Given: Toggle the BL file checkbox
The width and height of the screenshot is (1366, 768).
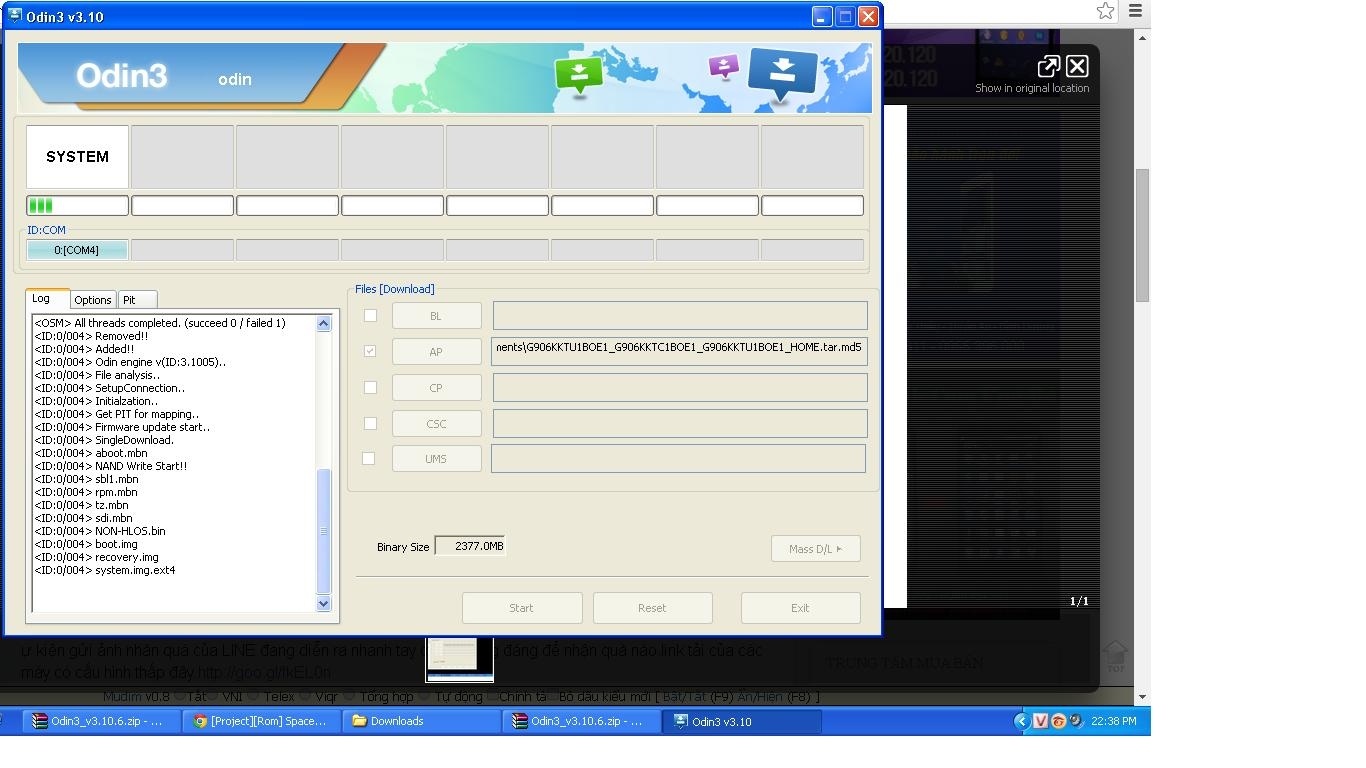Looking at the screenshot, I should (x=370, y=315).
